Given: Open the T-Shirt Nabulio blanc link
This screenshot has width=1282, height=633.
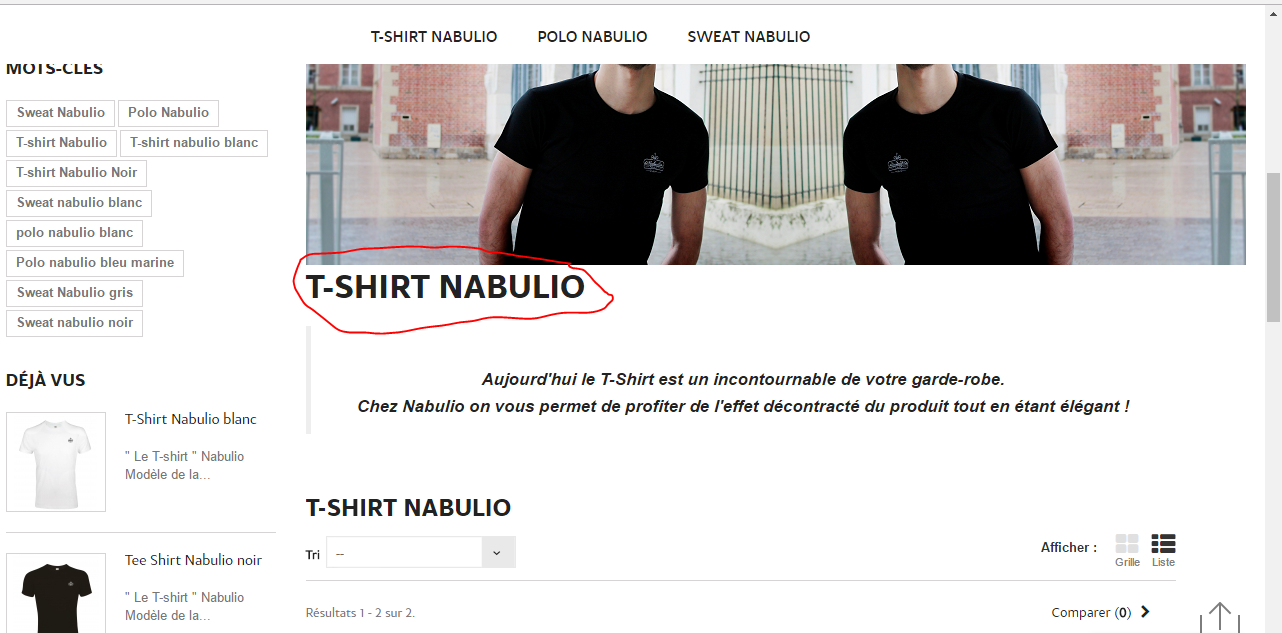Looking at the screenshot, I should coord(191,419).
